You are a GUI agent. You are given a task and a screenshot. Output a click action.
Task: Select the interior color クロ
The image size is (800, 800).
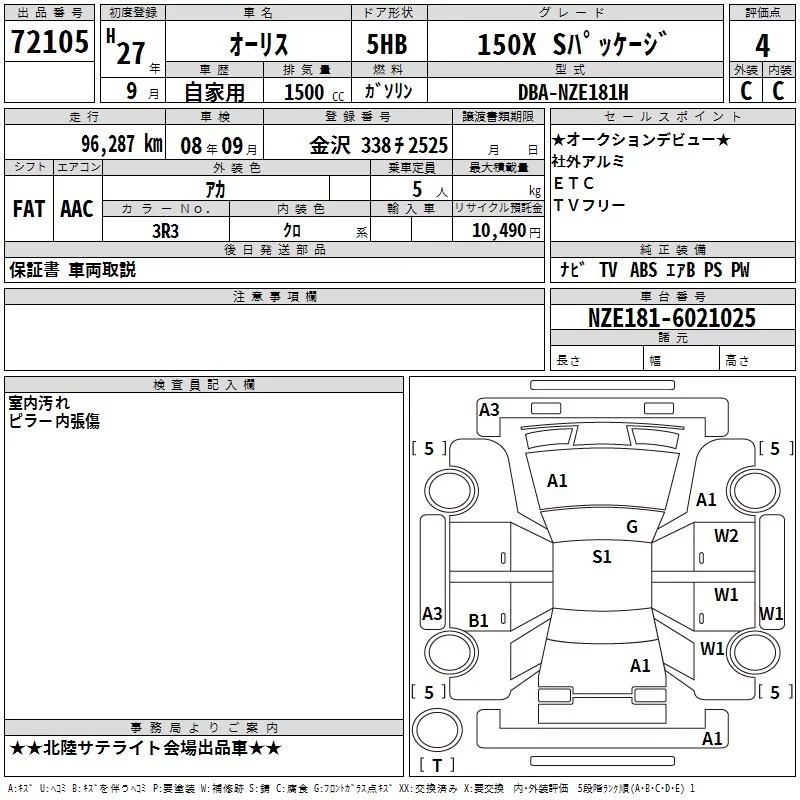coord(292,231)
